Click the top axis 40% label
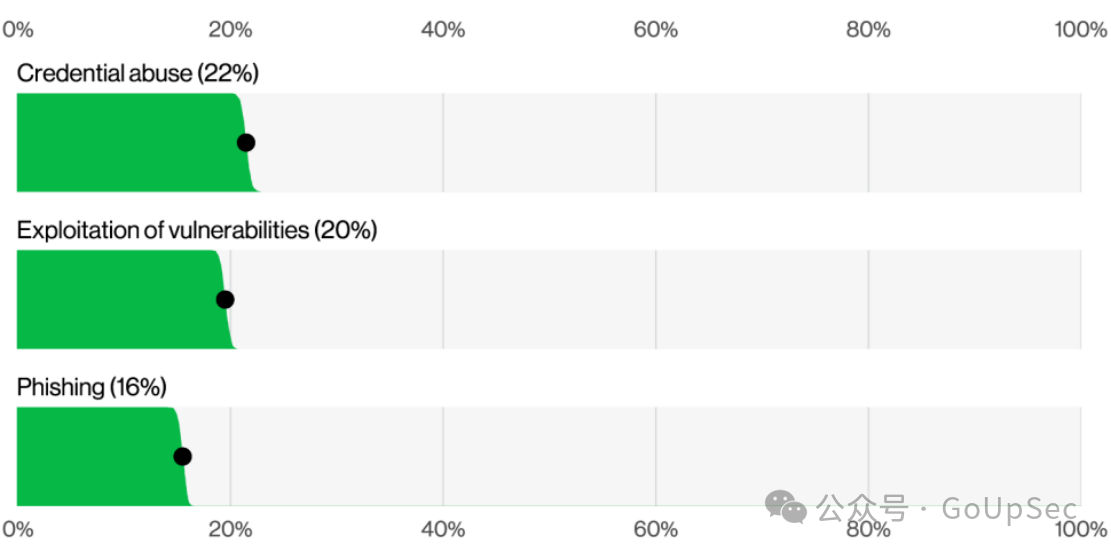Viewport: 1111px width, 552px height. tap(443, 30)
